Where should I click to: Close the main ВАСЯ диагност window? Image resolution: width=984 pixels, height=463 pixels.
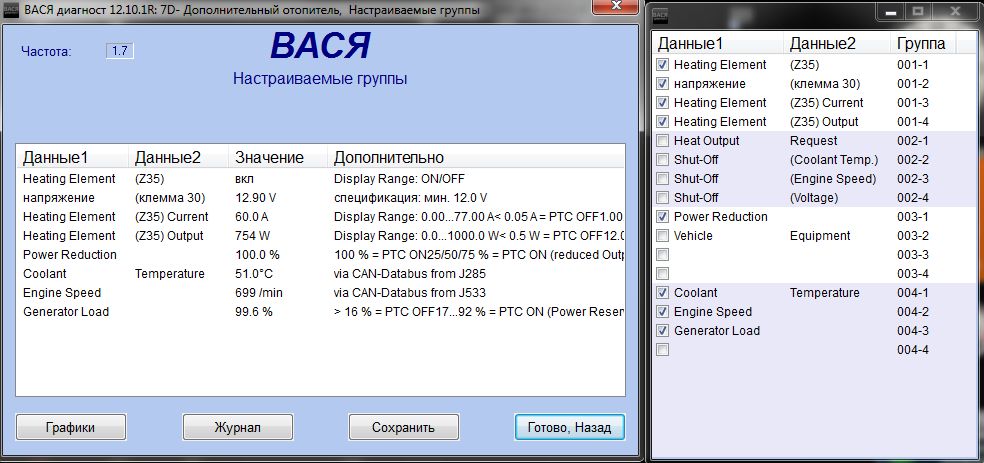[615, 5]
